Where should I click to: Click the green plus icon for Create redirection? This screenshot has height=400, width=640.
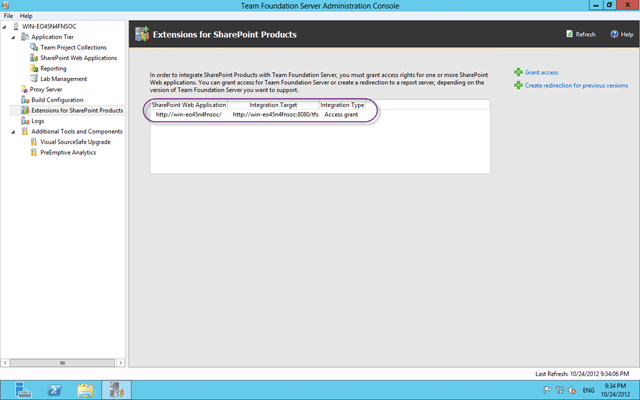click(x=518, y=85)
